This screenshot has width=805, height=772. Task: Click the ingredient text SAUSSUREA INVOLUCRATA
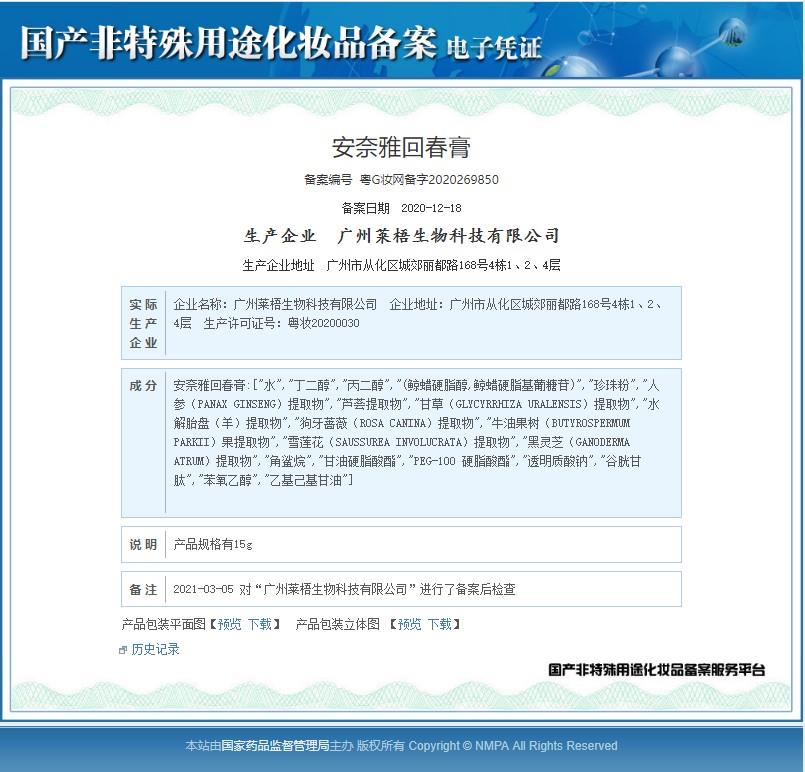(400, 442)
